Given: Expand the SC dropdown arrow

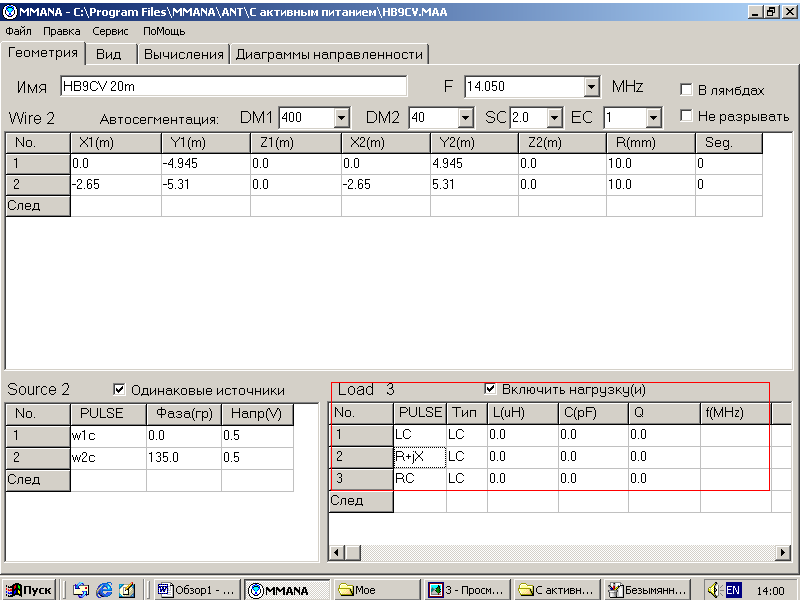Looking at the screenshot, I should 555,118.
